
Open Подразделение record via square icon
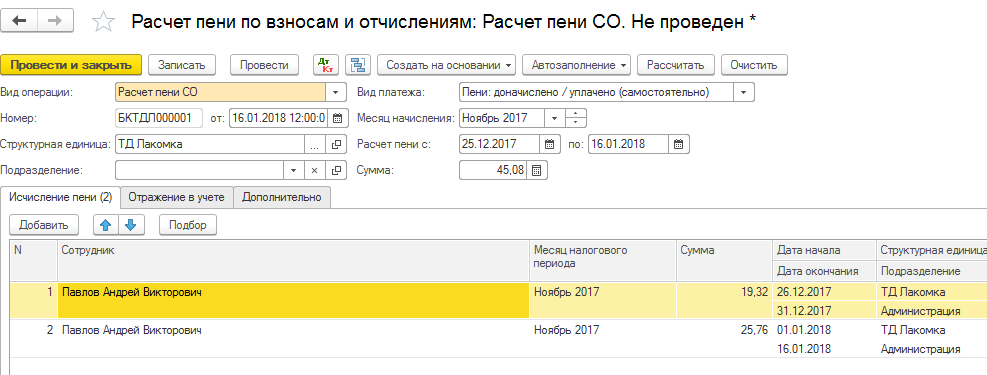click(336, 171)
